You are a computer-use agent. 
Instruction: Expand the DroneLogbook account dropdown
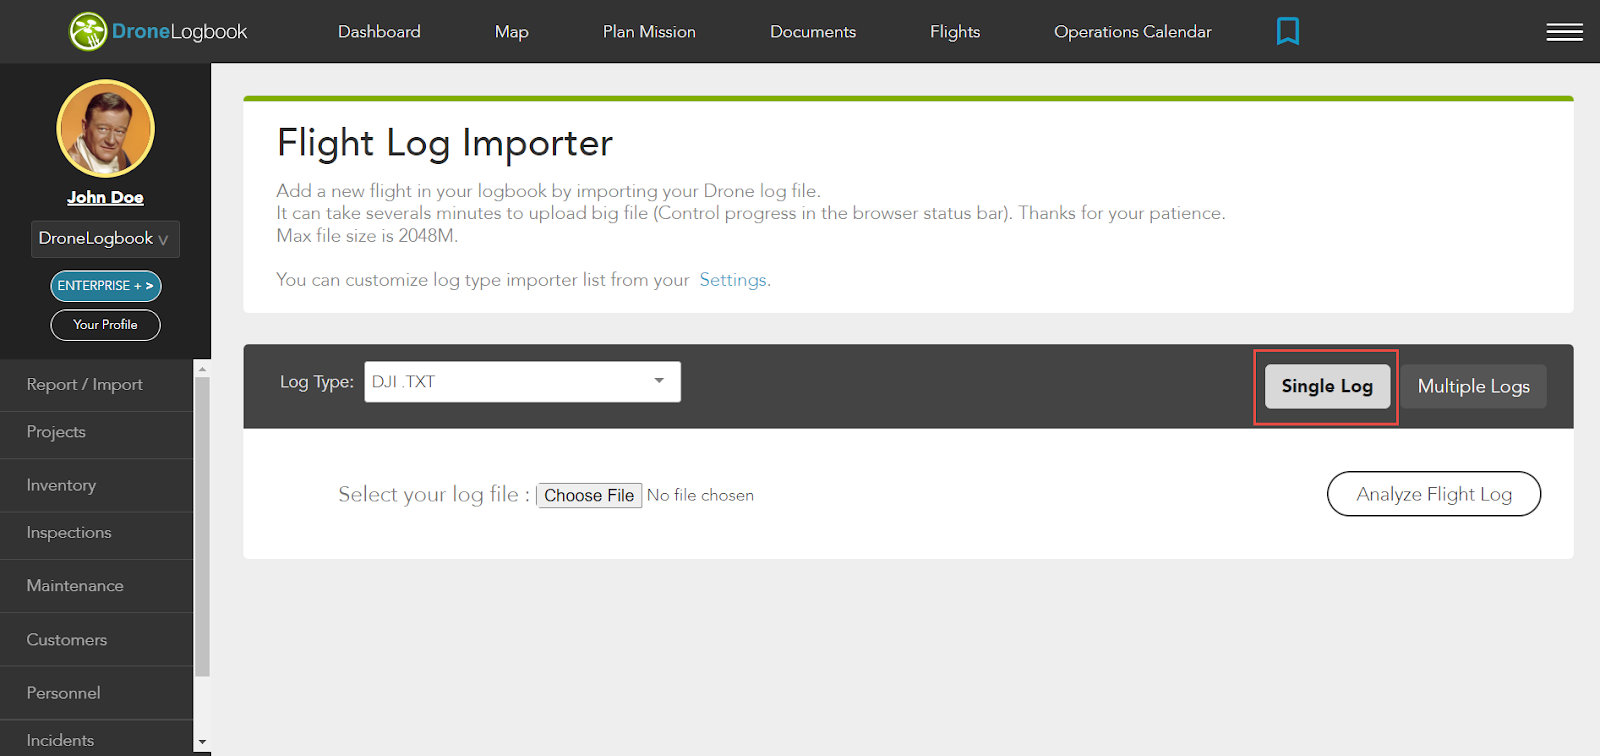tap(105, 239)
